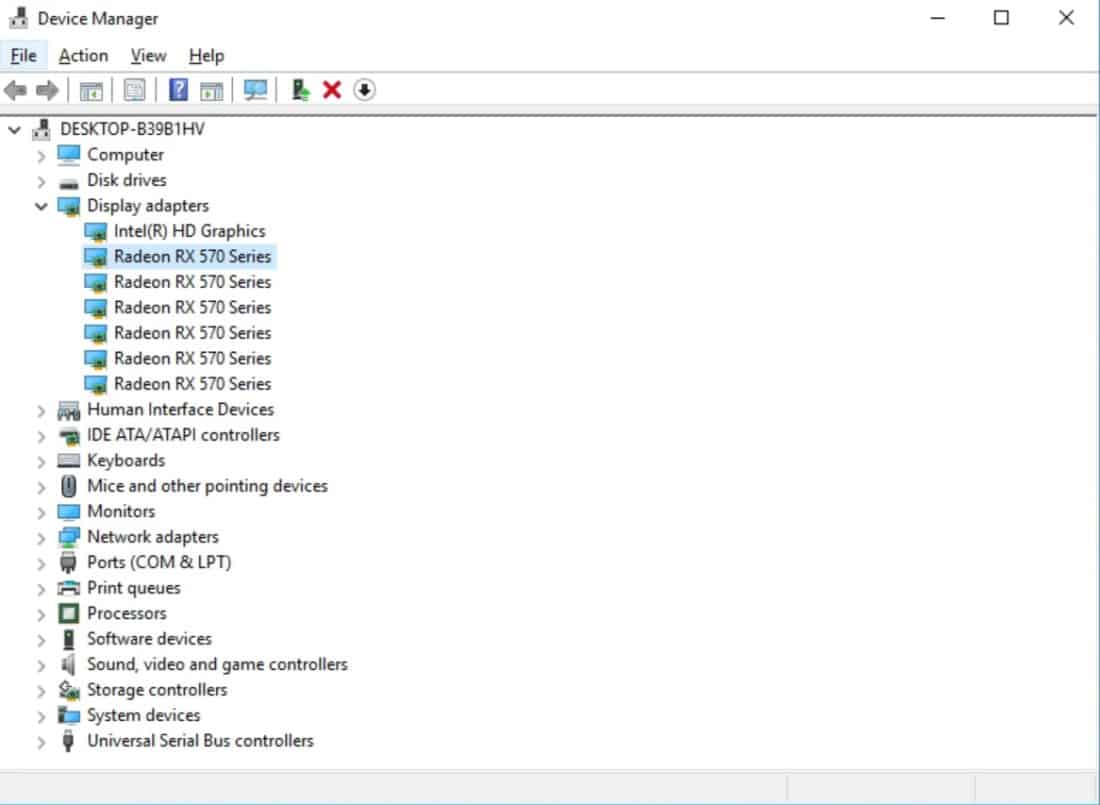Expand Sound, video and game controllers
1100x805 pixels.
[41, 665]
